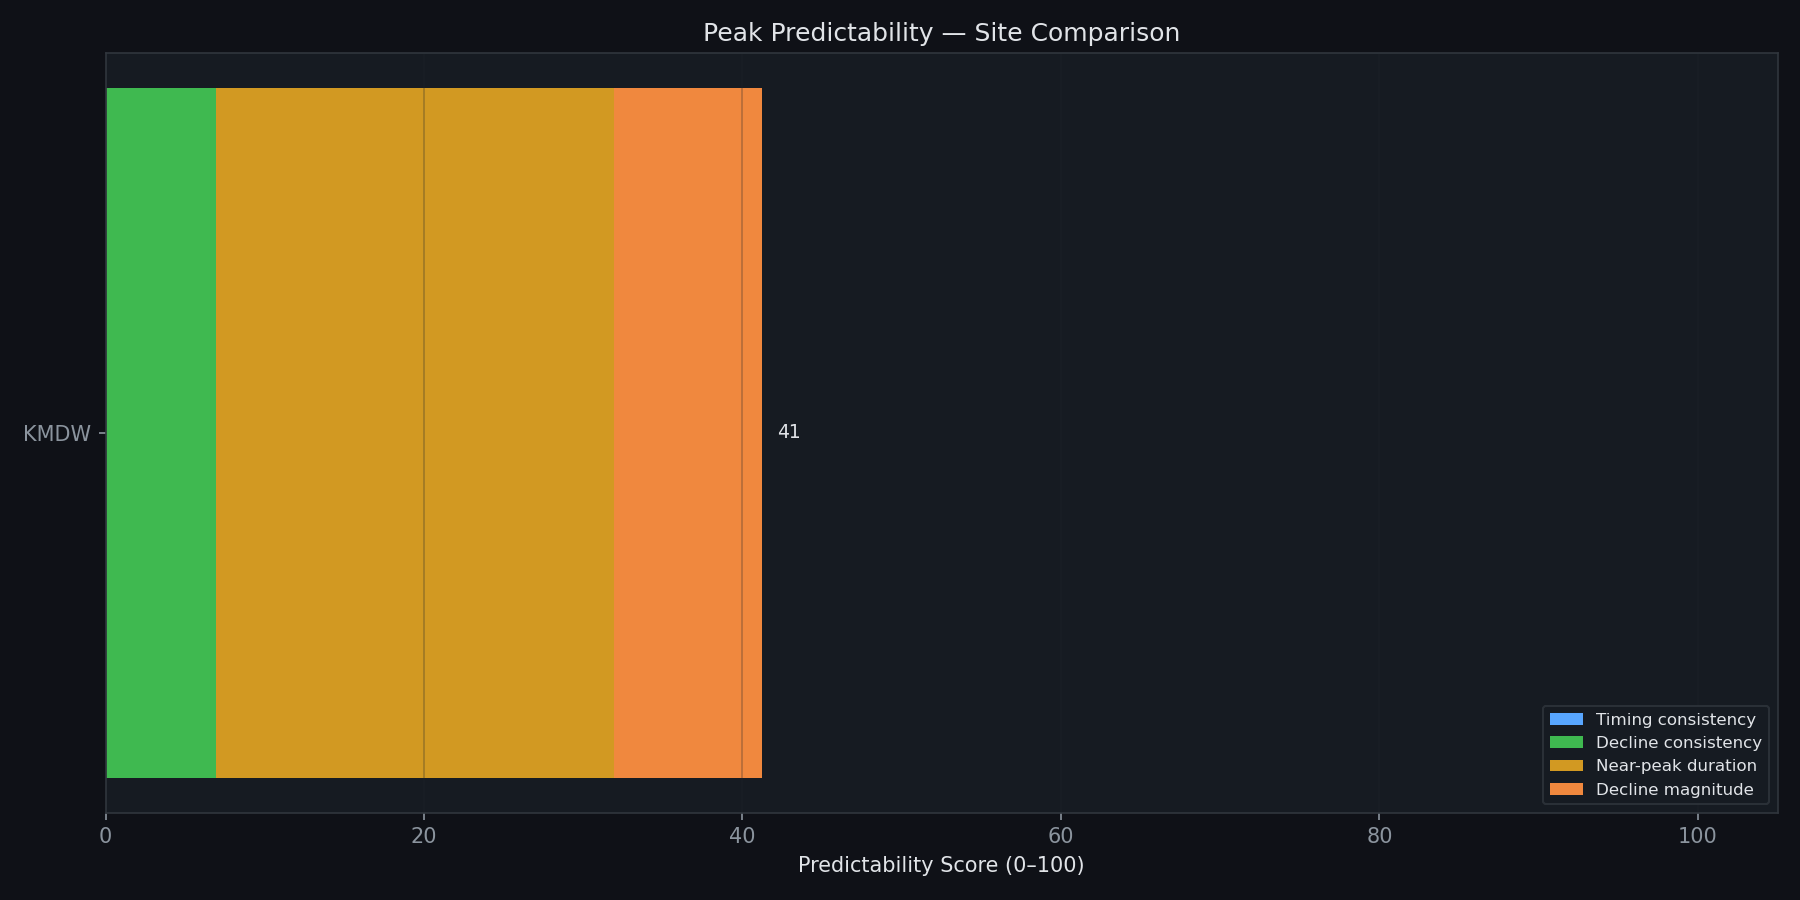Click the x-axis tick label "80"
The height and width of the screenshot is (900, 1800).
[1379, 836]
